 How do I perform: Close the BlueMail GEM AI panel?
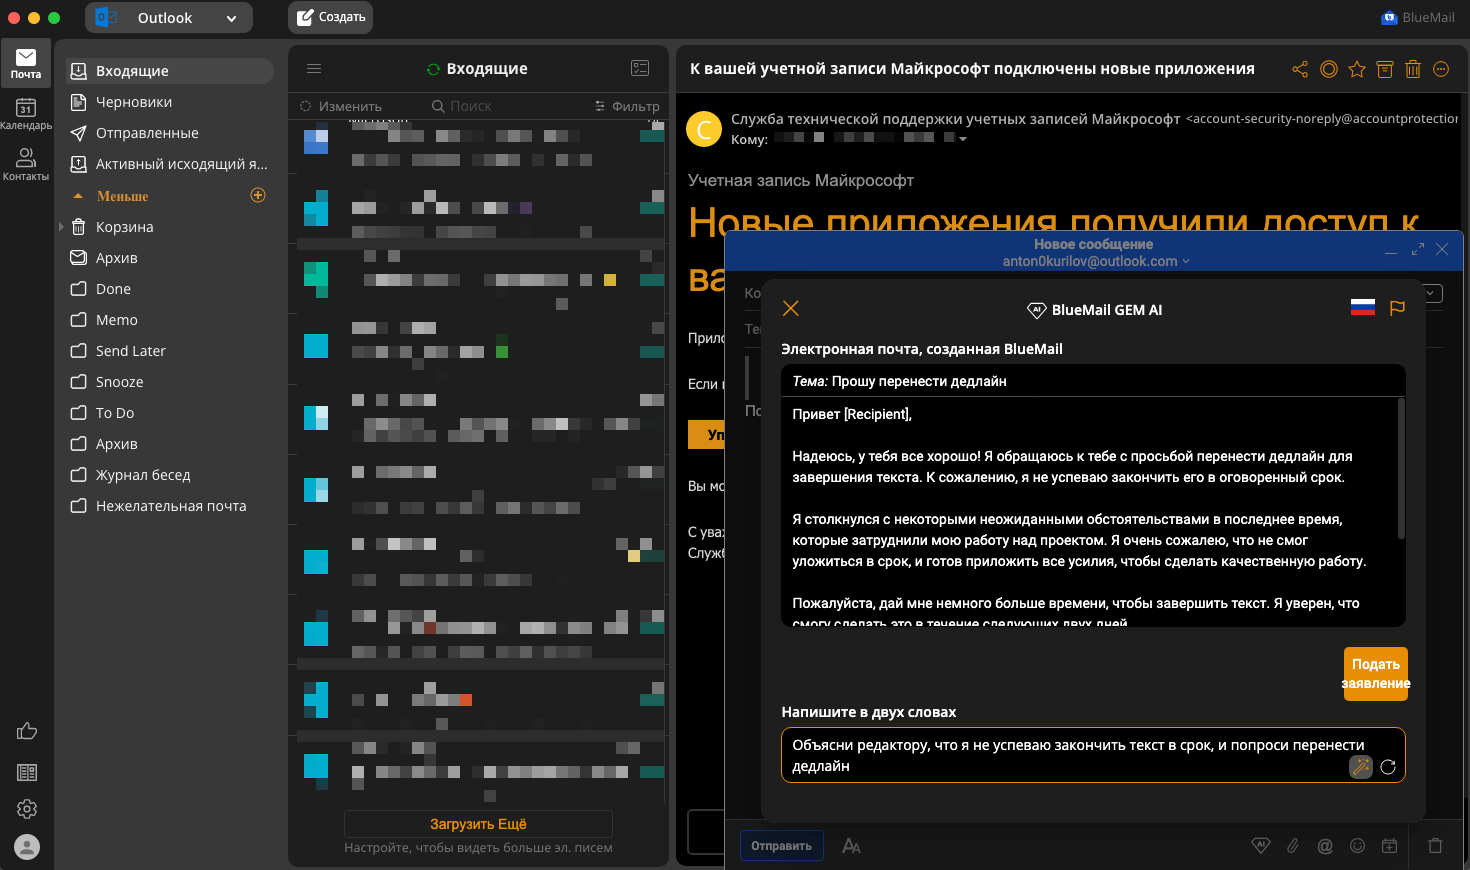pyautogui.click(x=790, y=308)
